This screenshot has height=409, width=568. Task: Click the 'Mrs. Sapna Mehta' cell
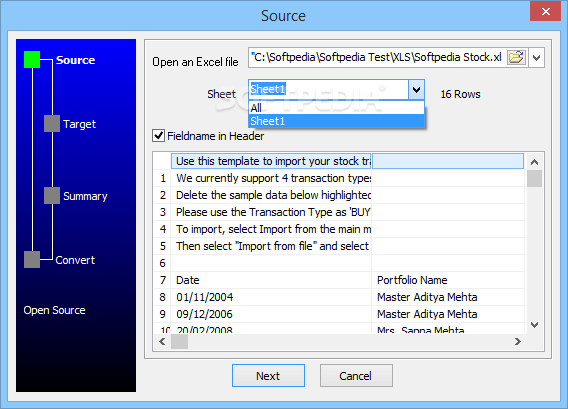coord(448,329)
